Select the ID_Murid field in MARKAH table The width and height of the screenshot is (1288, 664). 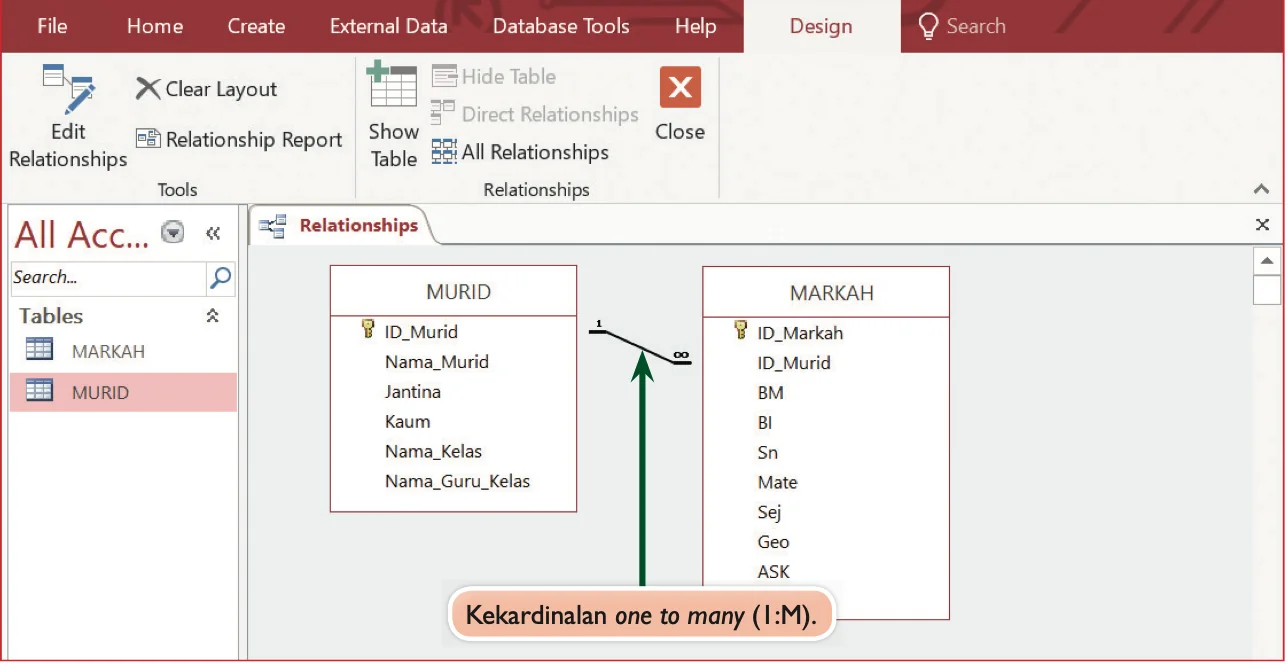[x=794, y=363]
